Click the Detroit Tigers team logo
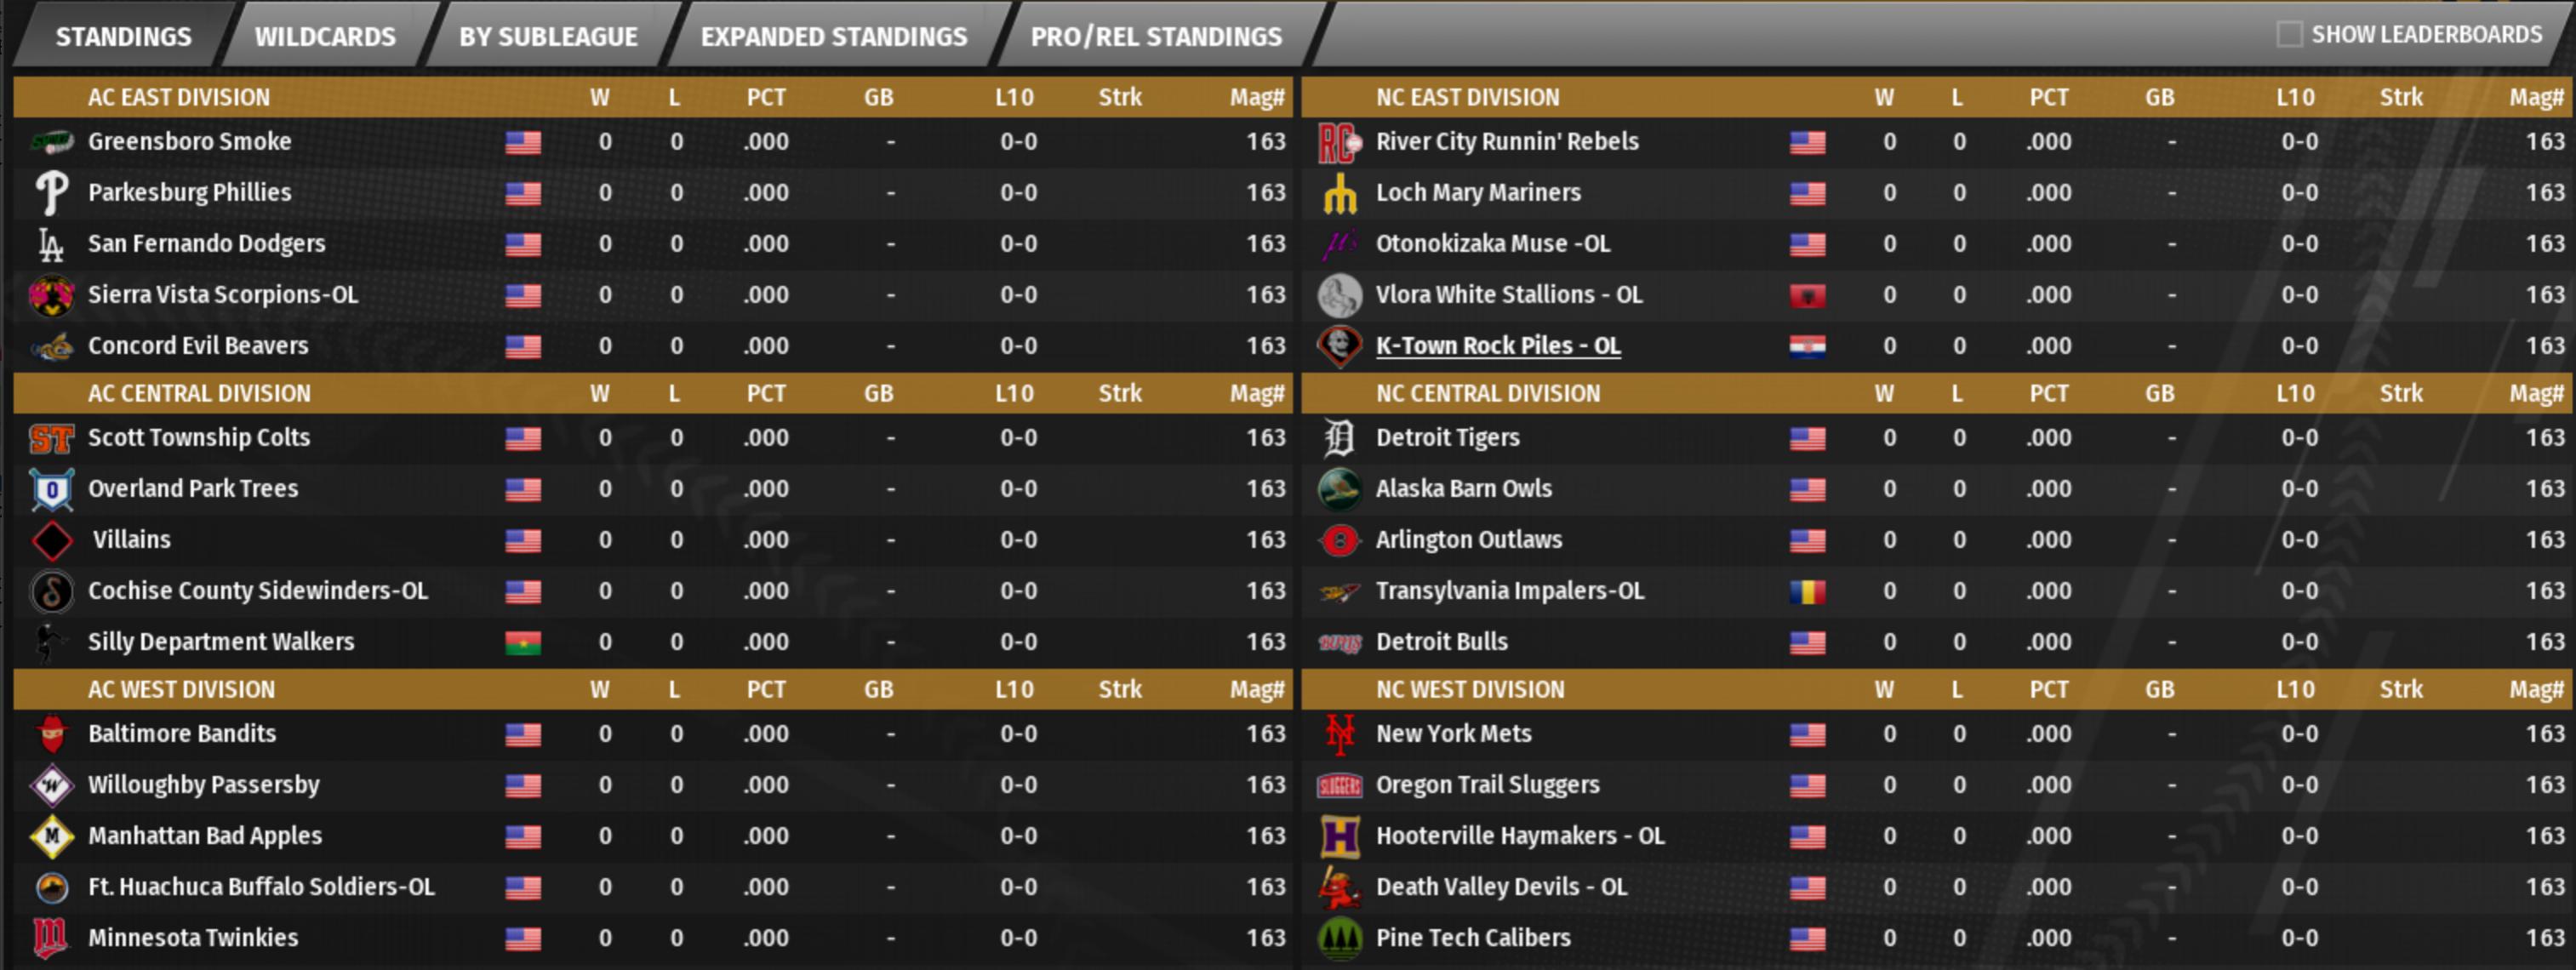The image size is (2576, 970). [x=1339, y=438]
